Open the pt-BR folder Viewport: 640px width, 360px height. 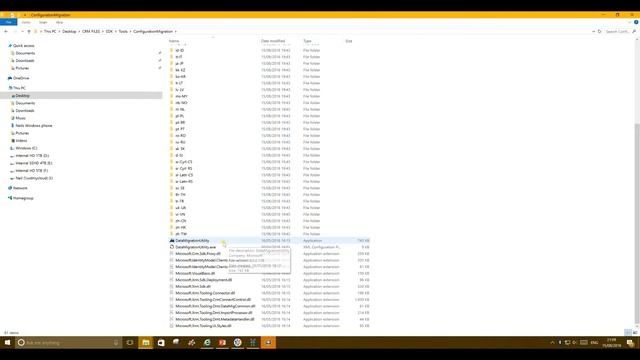tap(180, 122)
